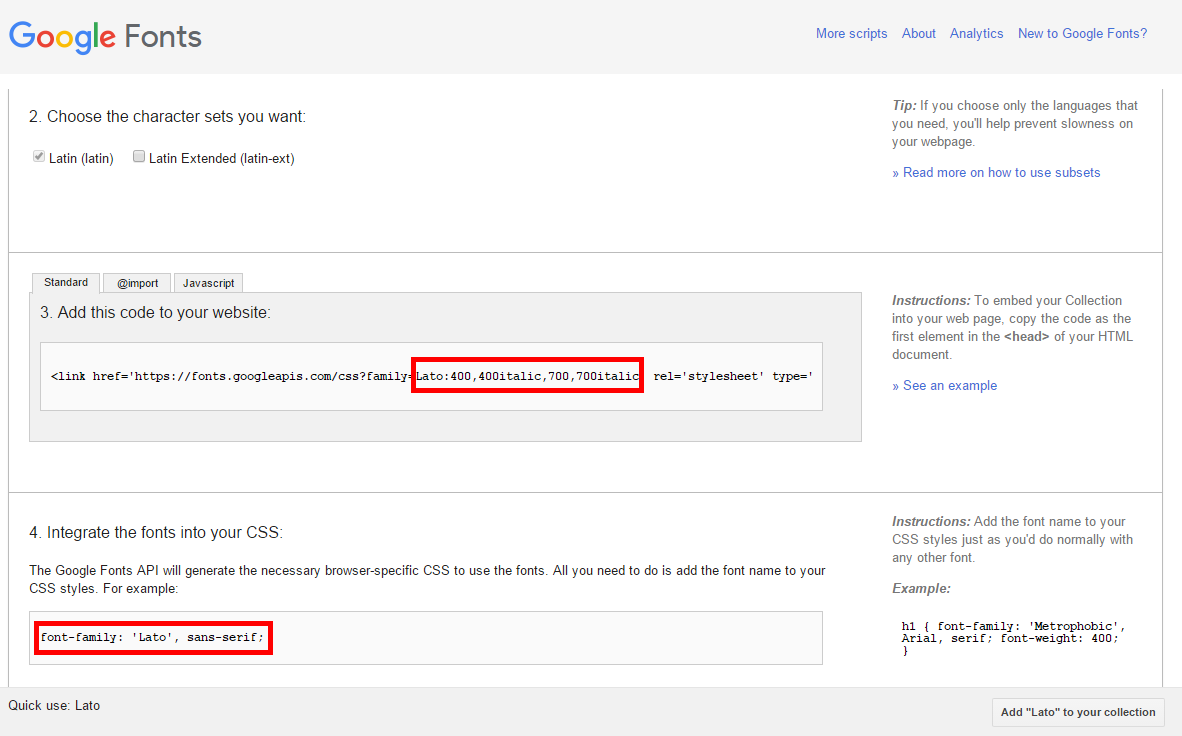Open New to Google Fonts? link
The height and width of the screenshot is (736, 1182).
pyautogui.click(x=1082, y=34)
